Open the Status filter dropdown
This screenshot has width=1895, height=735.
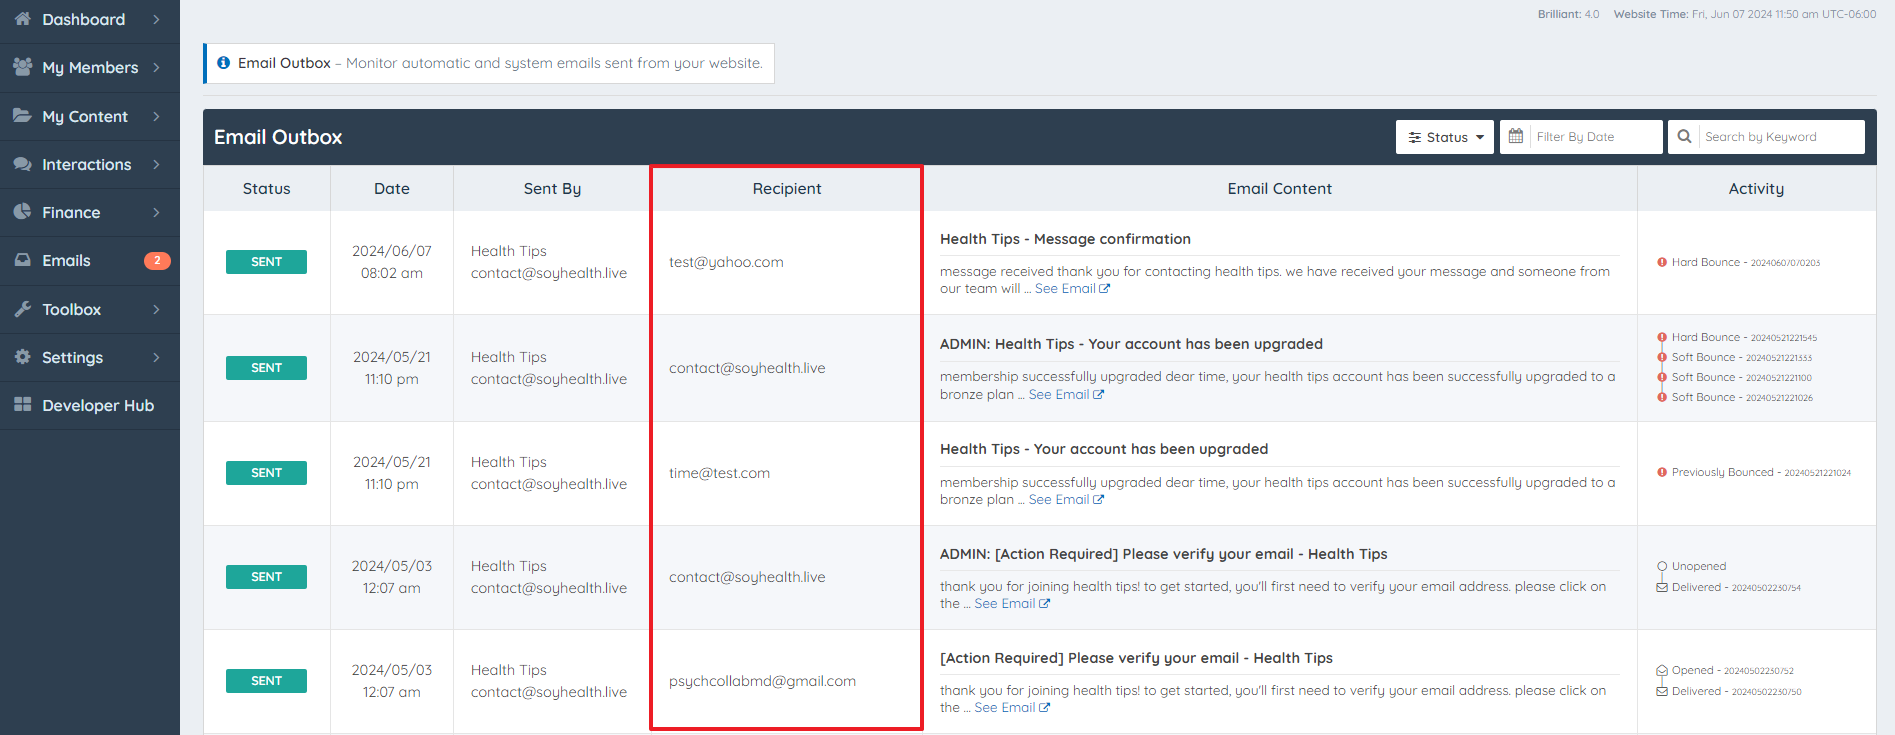click(1445, 137)
